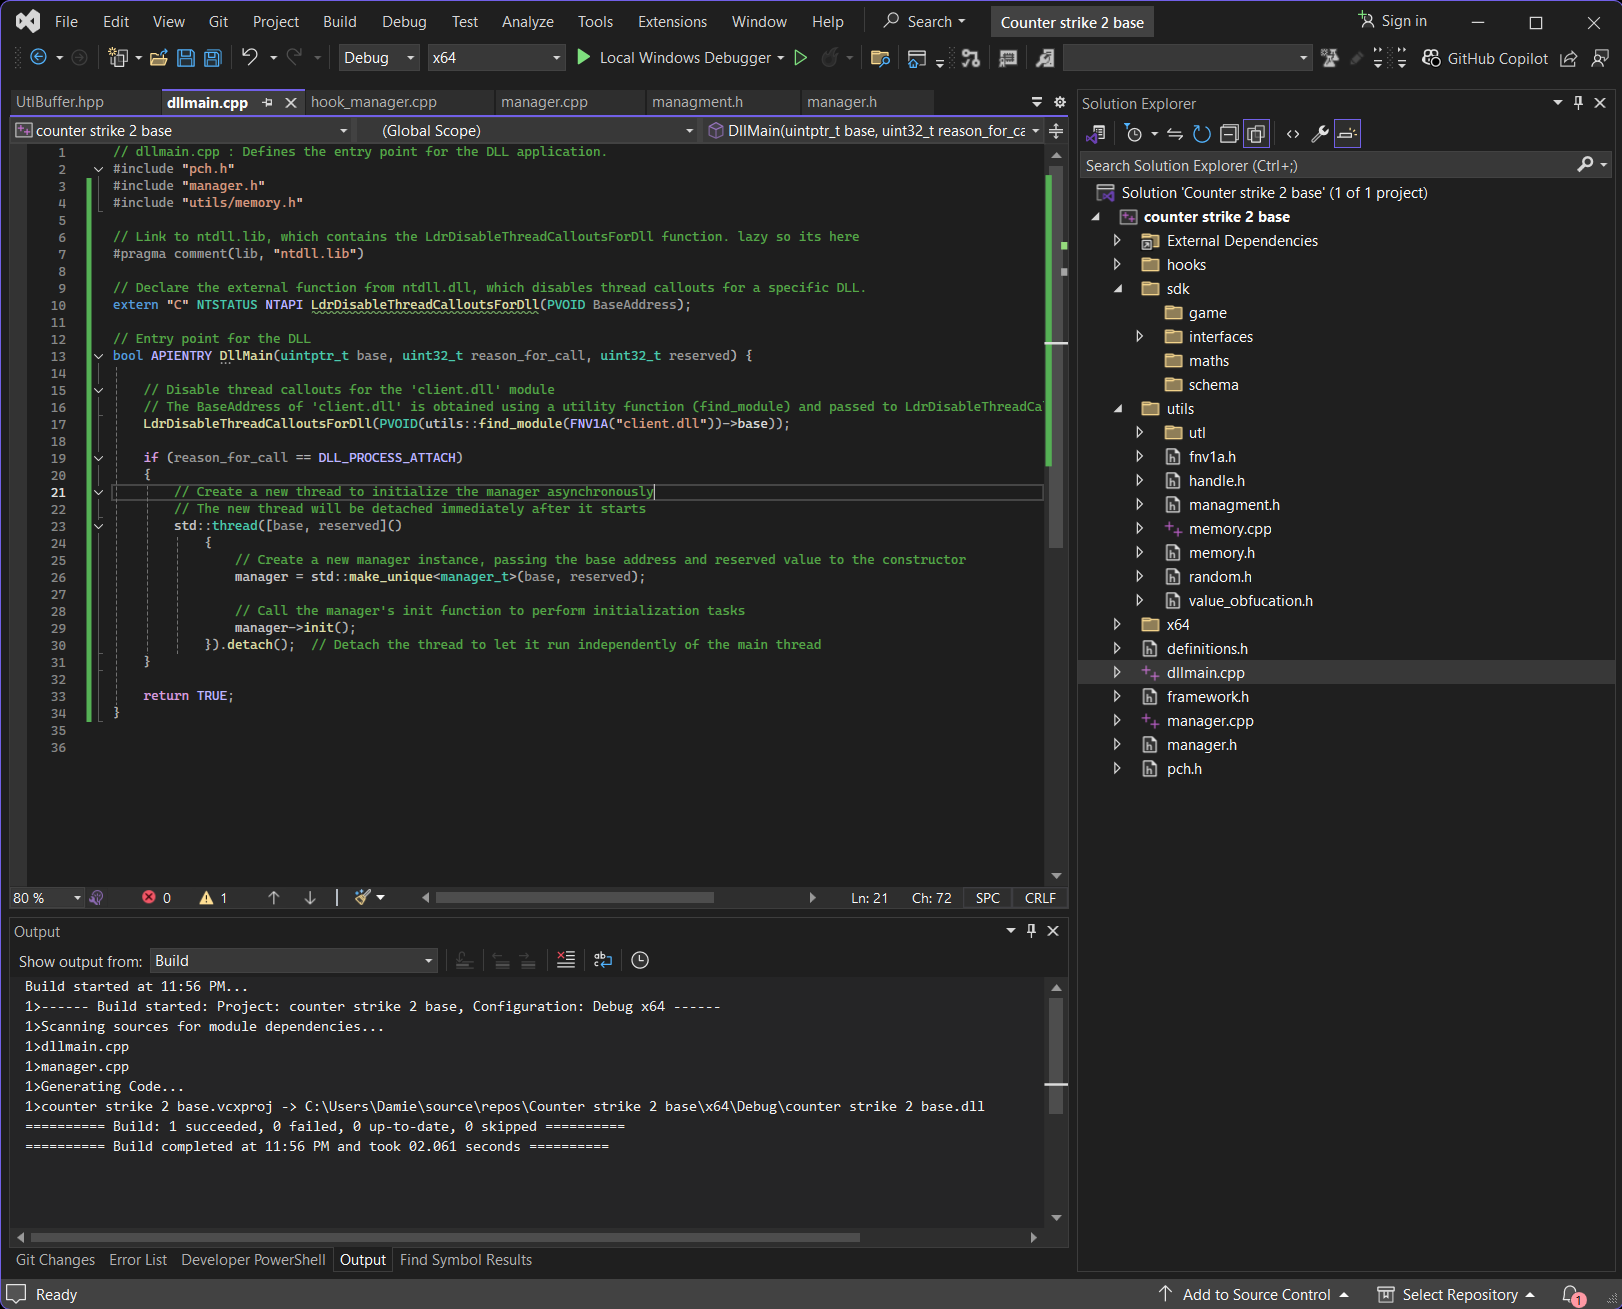Click Sign in
1622x1309 pixels.
pos(1392,21)
